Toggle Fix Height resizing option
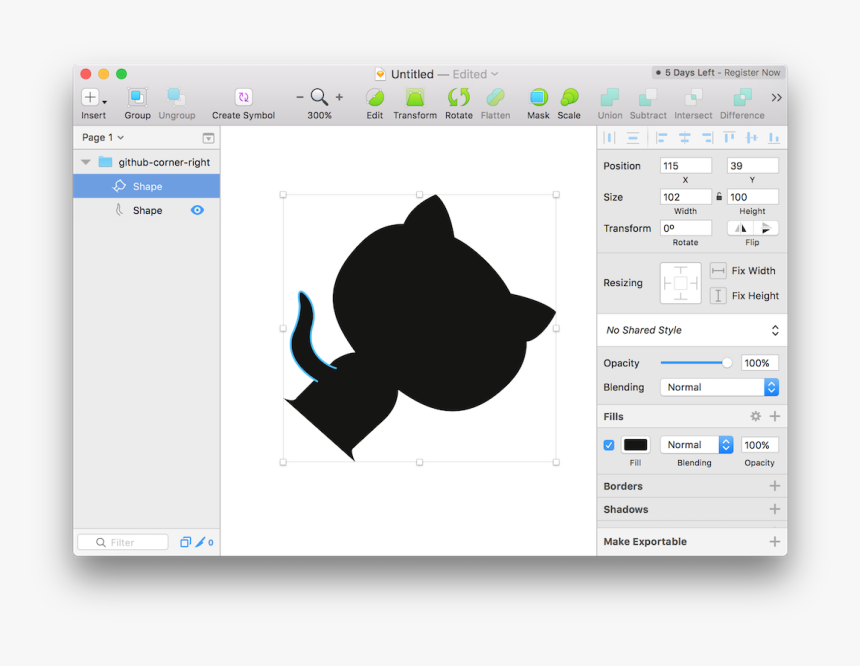The image size is (860, 666). tap(718, 296)
